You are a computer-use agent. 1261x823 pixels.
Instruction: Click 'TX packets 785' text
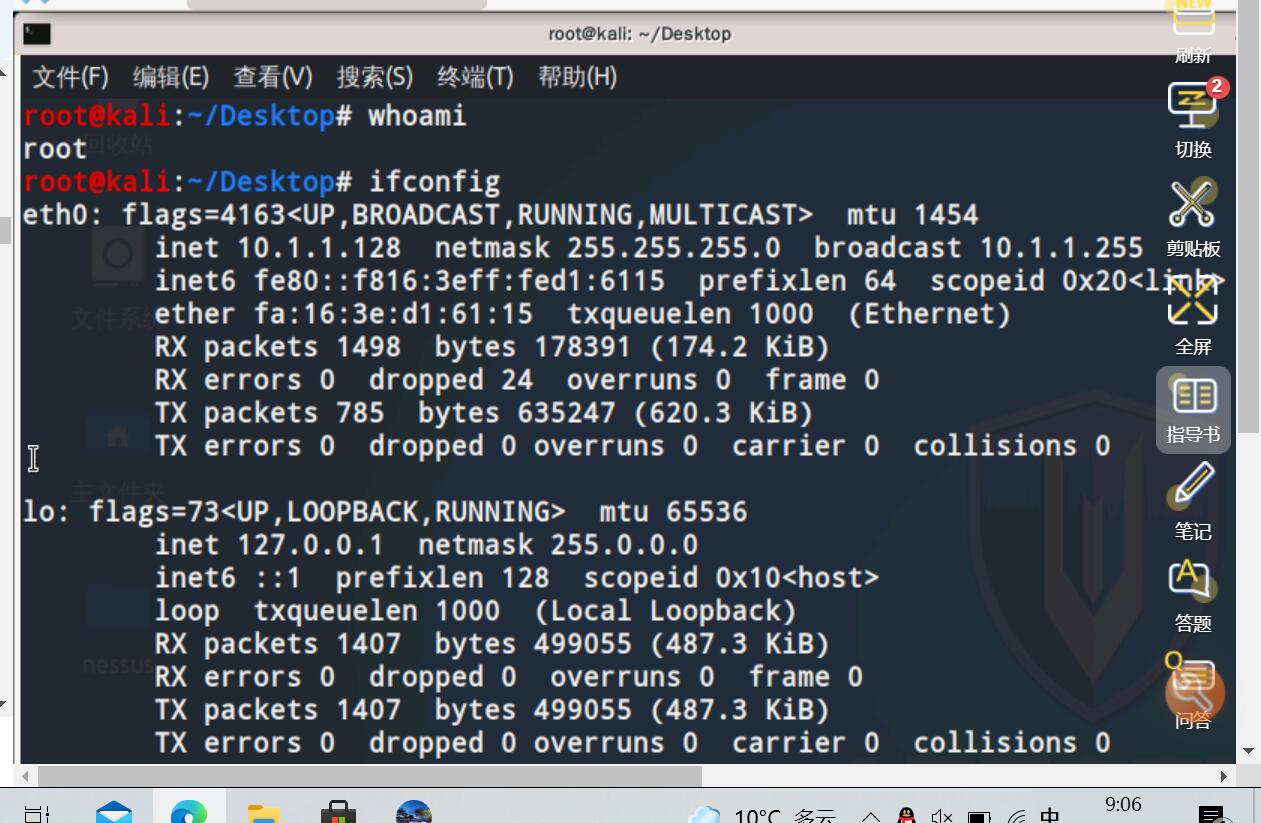coord(269,413)
